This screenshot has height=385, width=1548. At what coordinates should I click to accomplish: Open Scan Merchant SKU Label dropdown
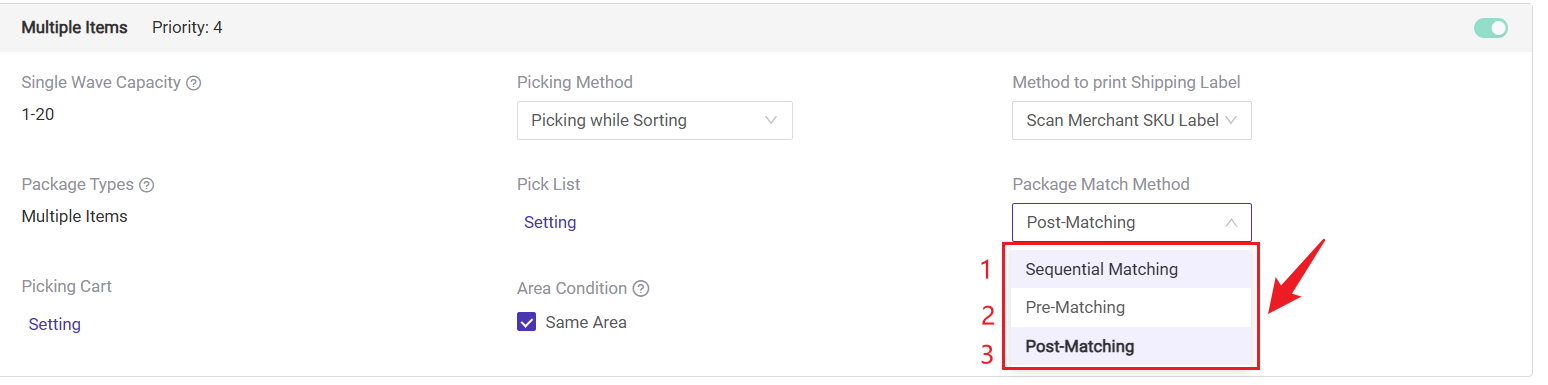pyautogui.click(x=1132, y=120)
